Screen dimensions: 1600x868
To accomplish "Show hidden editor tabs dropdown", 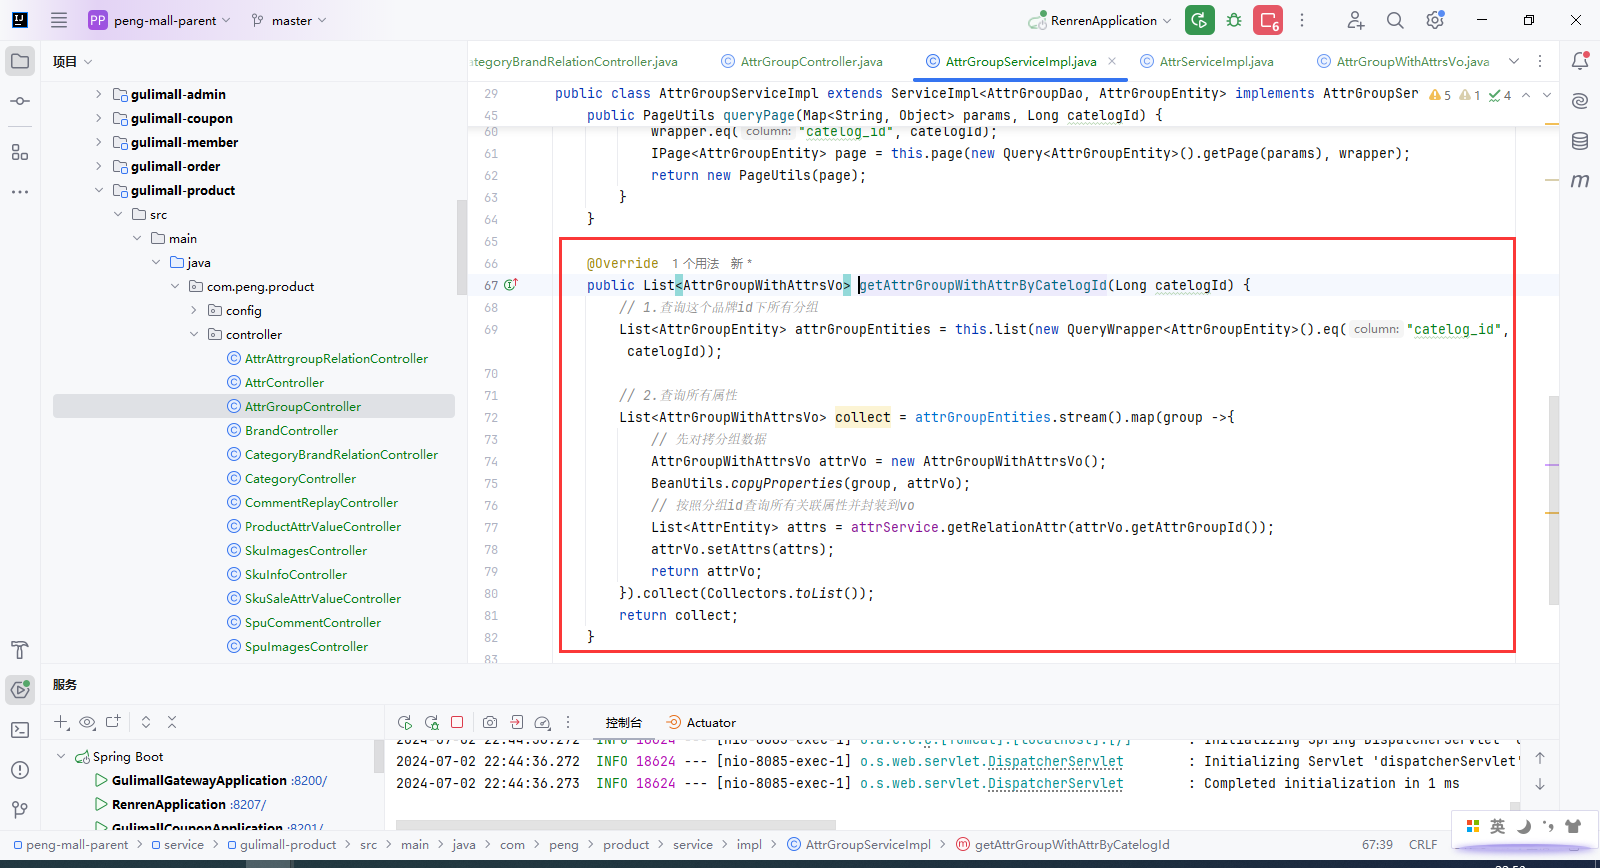I will click(x=1514, y=61).
